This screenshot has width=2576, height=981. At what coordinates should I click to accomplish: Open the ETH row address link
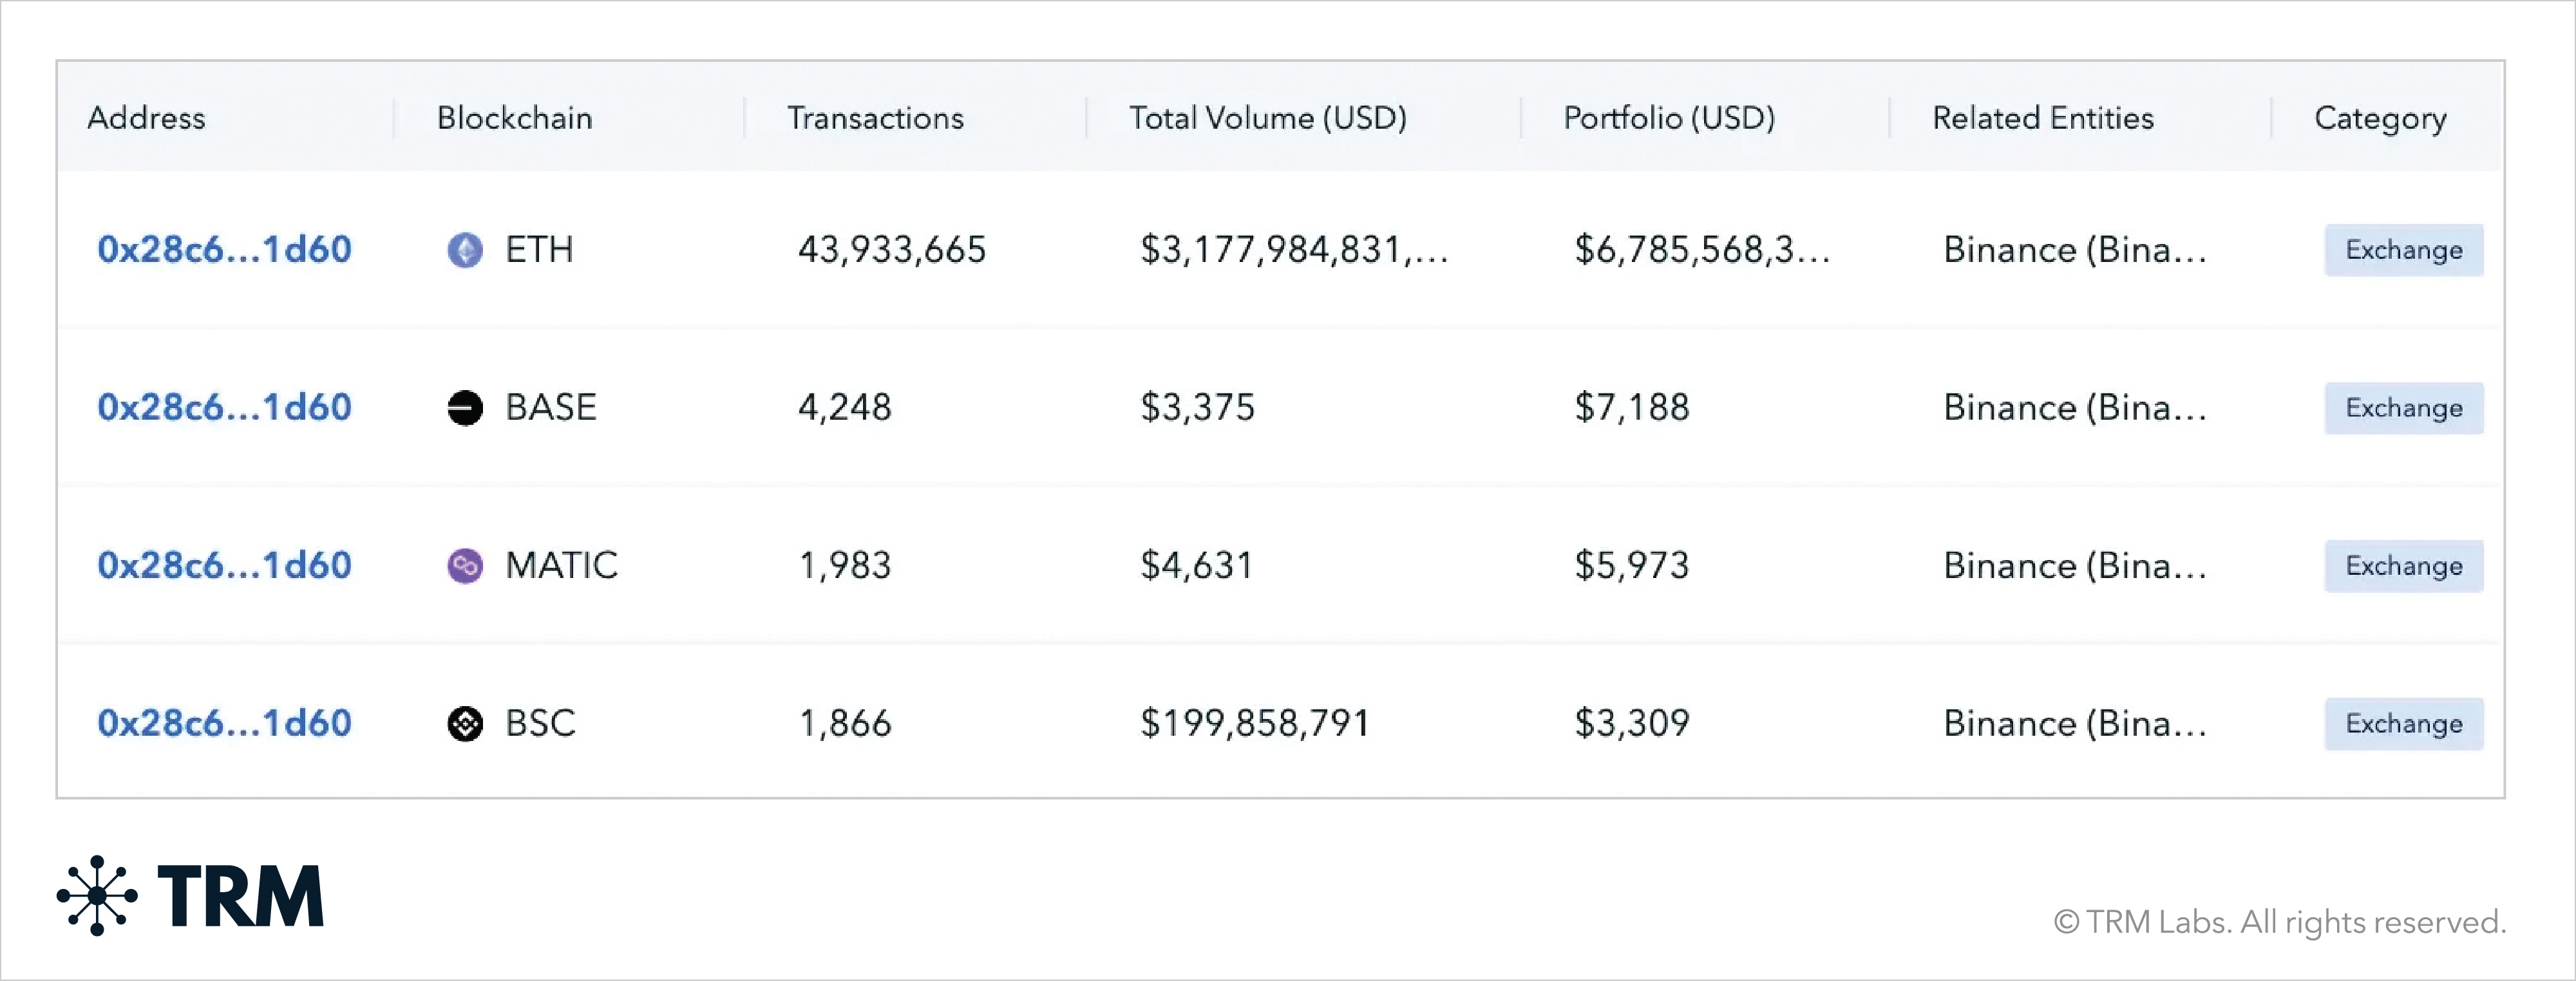(x=224, y=250)
